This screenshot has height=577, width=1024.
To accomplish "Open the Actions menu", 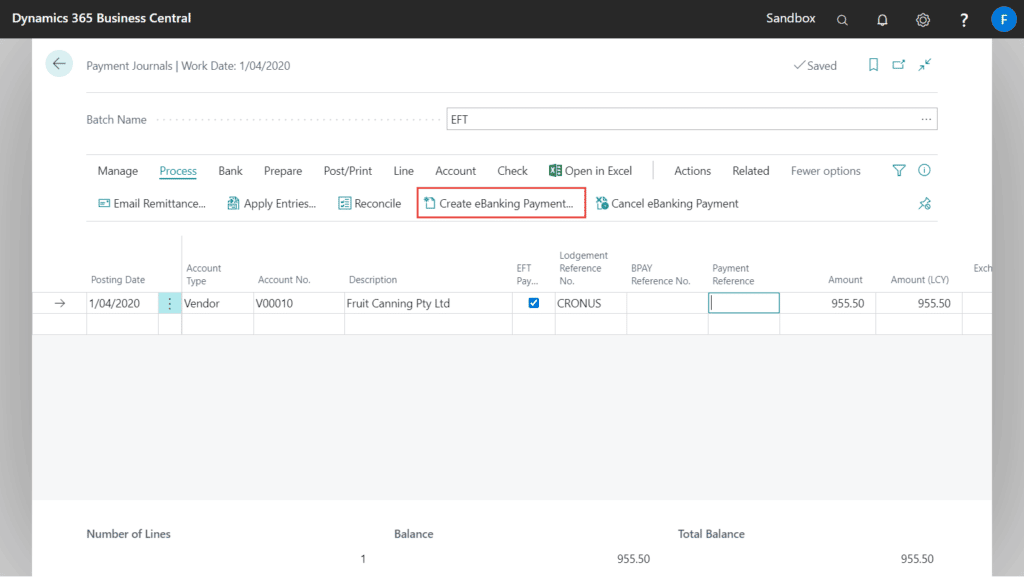I will pos(692,170).
